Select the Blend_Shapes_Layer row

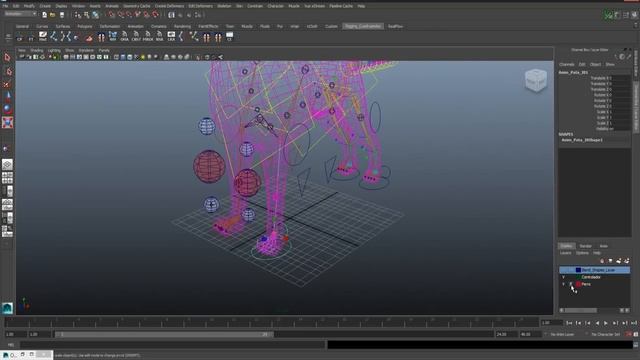pyautogui.click(x=594, y=270)
